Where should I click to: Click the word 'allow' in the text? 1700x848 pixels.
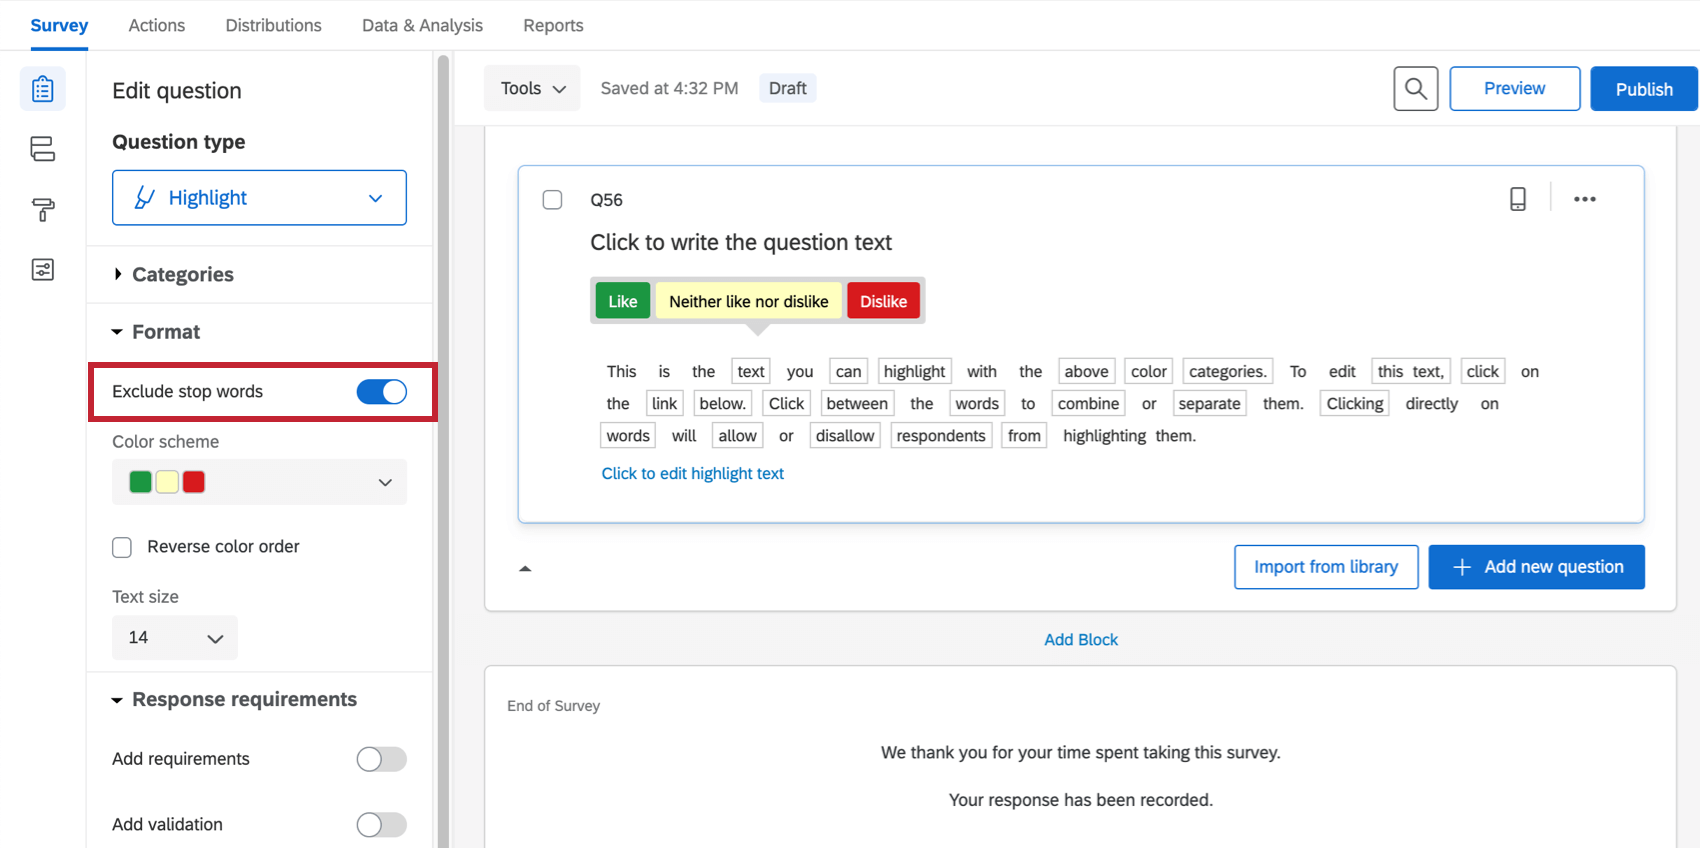pos(737,436)
